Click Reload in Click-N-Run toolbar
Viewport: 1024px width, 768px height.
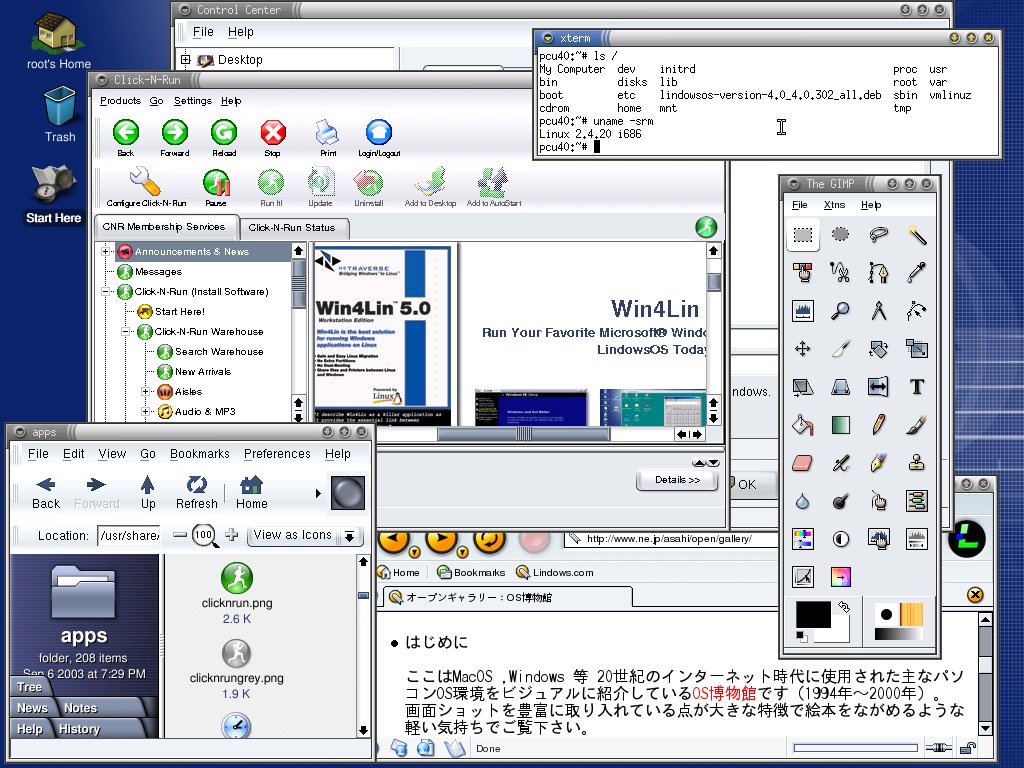[223, 138]
